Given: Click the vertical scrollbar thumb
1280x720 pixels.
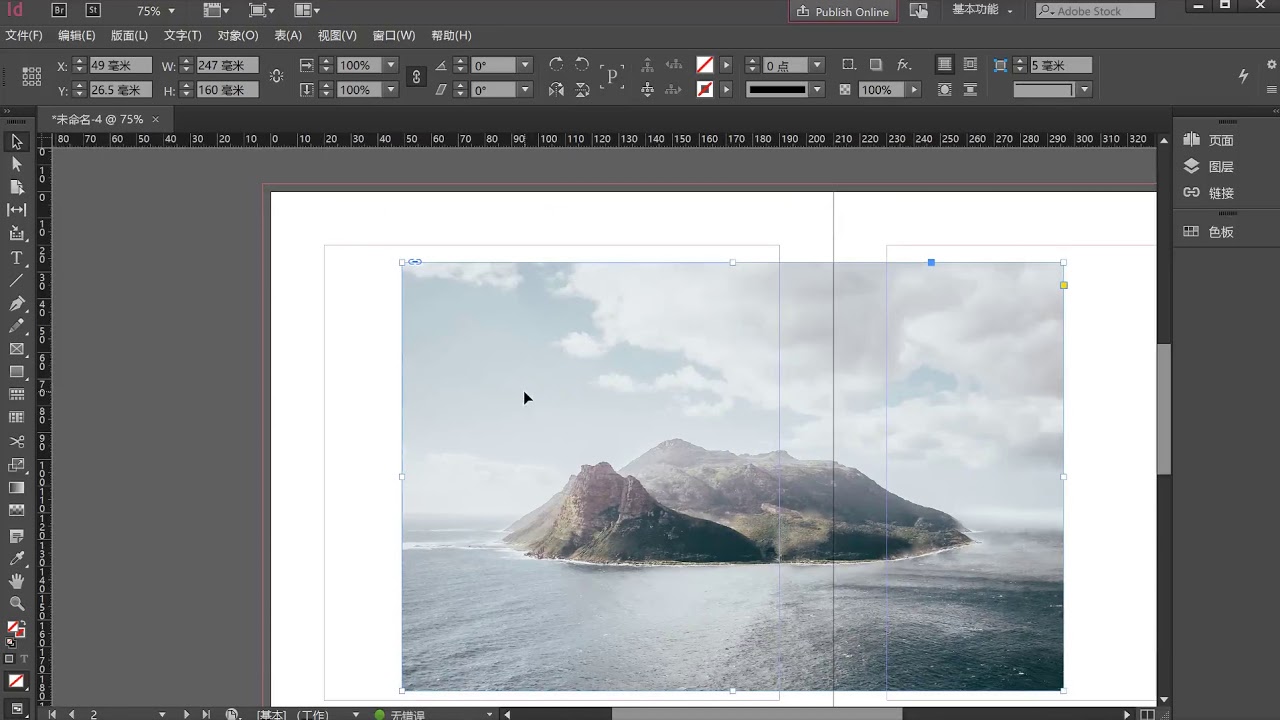Looking at the screenshot, I should (x=1164, y=408).
